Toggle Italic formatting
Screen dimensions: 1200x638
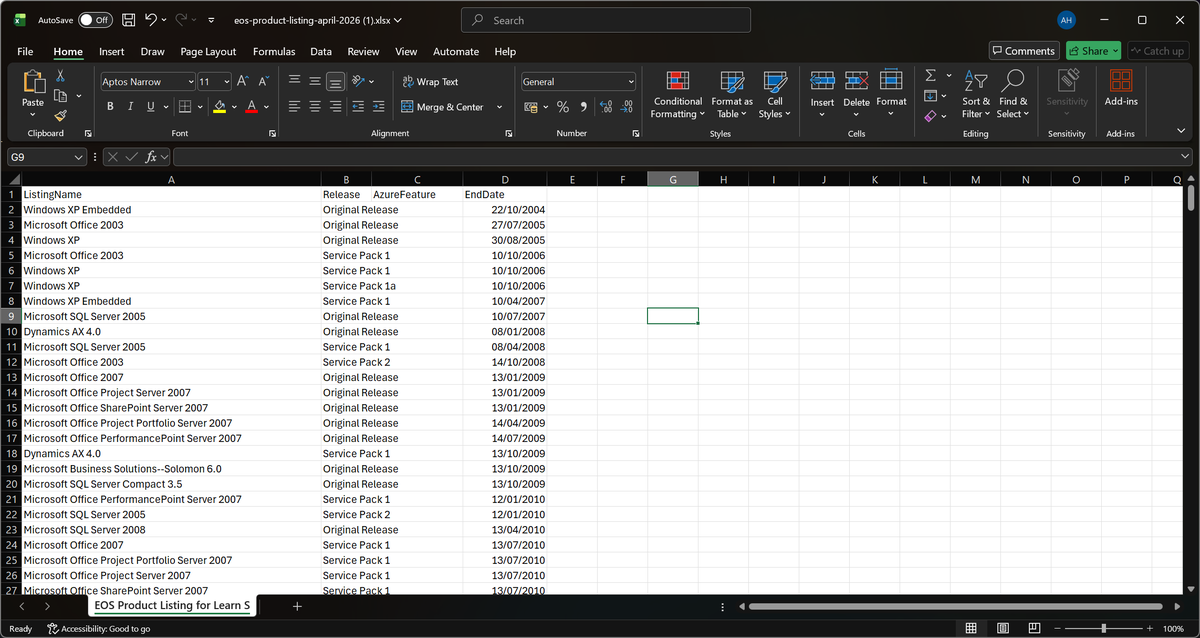click(x=130, y=107)
